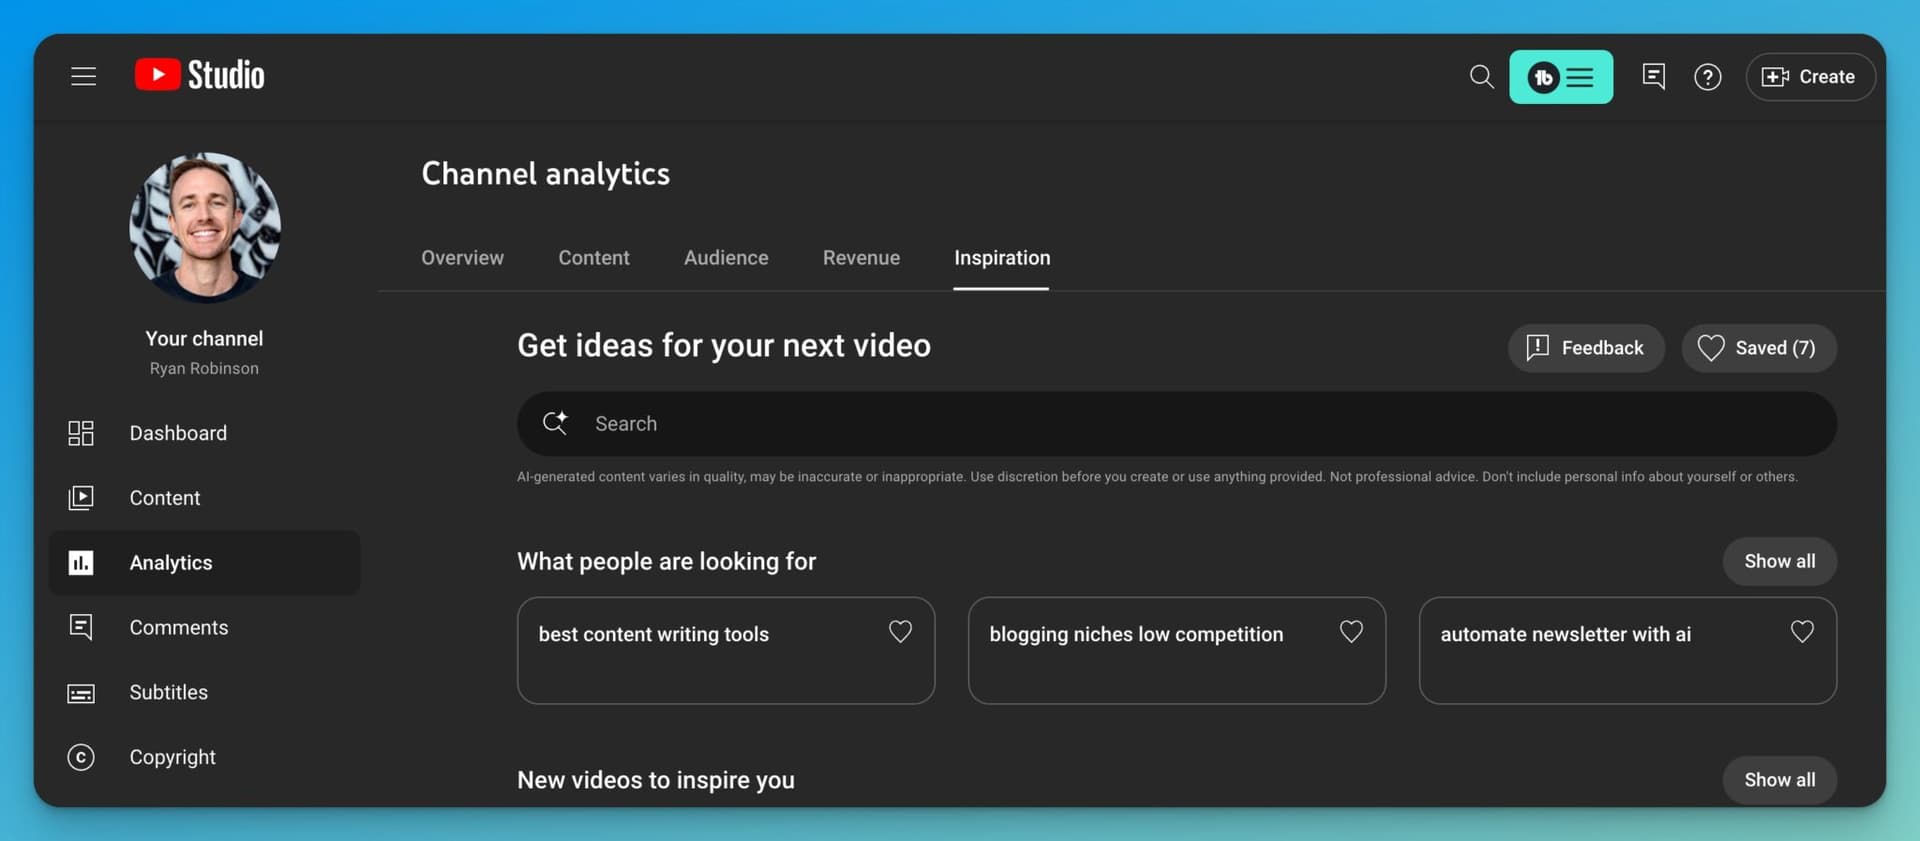1920x841 pixels.
Task: Open the comments notification icon in header
Action: [x=1653, y=77]
